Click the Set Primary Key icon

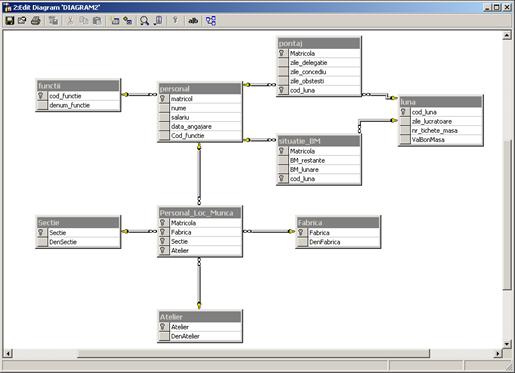(175, 21)
